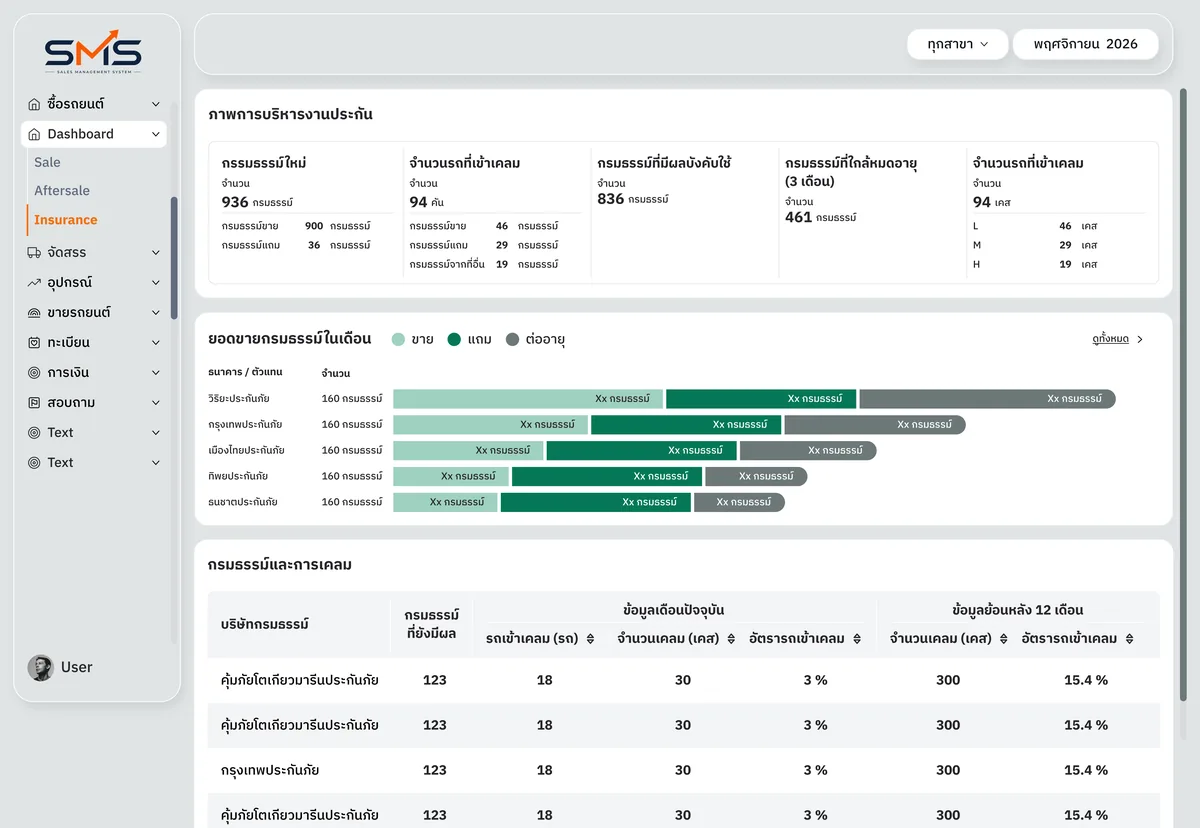Expand the การเงิน menu chevron
The width and height of the screenshot is (1200, 828).
155,373
